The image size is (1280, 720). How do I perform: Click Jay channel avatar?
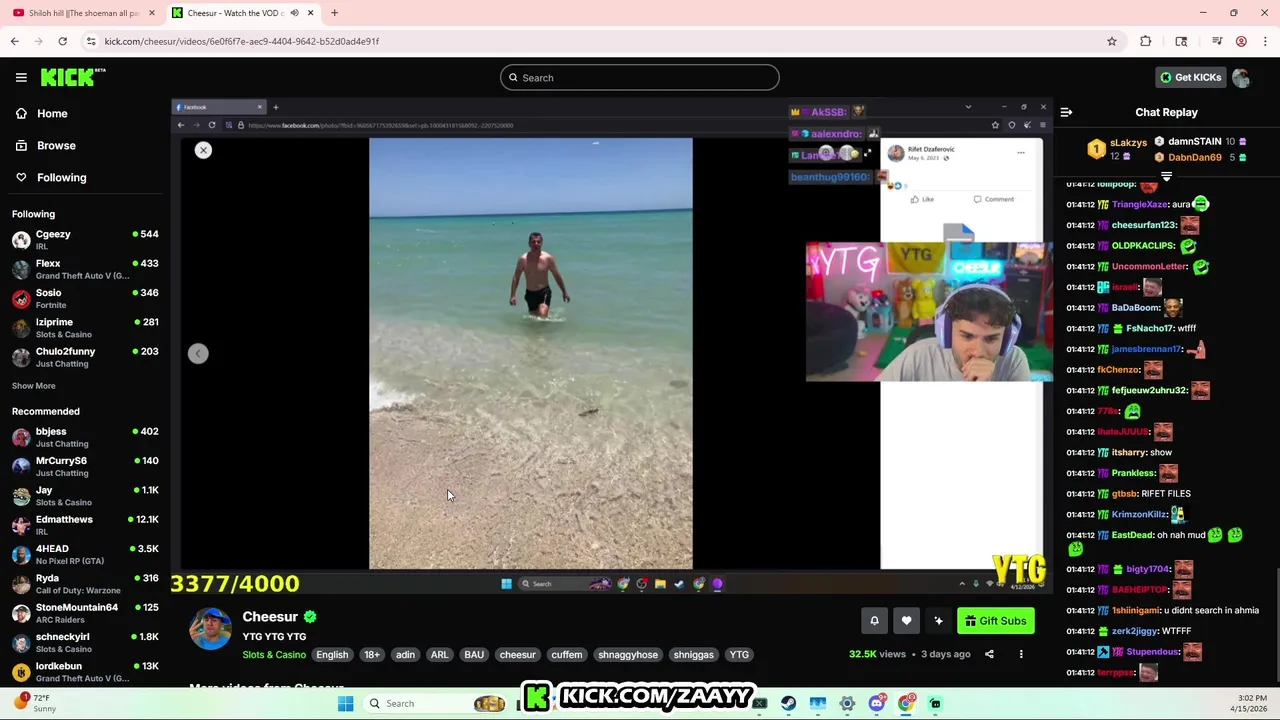tap(21, 496)
